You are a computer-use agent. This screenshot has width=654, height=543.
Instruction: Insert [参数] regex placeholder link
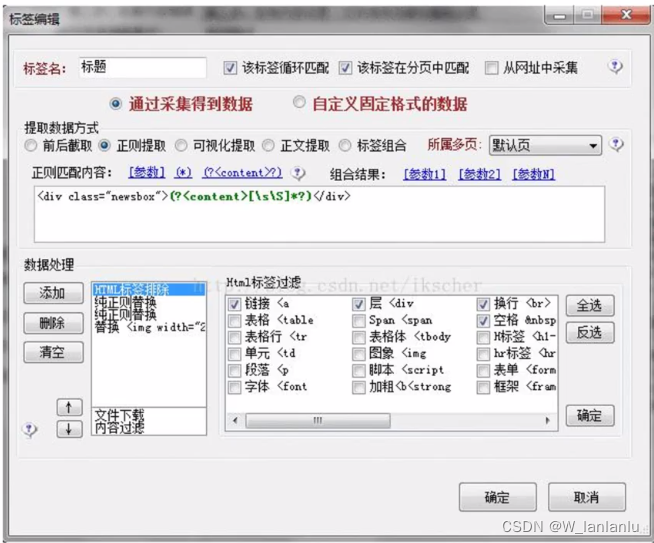146,172
